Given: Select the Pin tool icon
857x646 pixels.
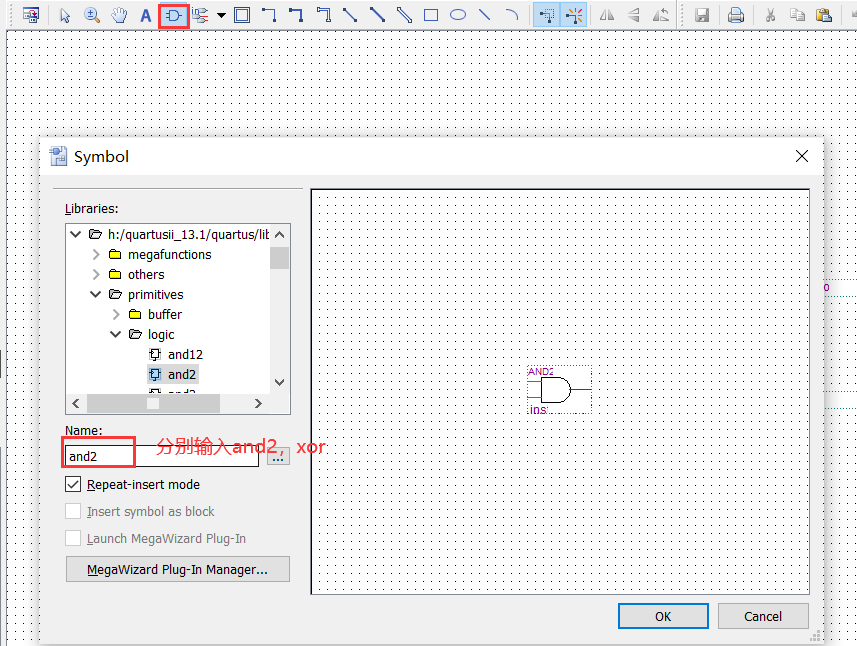Looking at the screenshot, I should coord(200,15).
